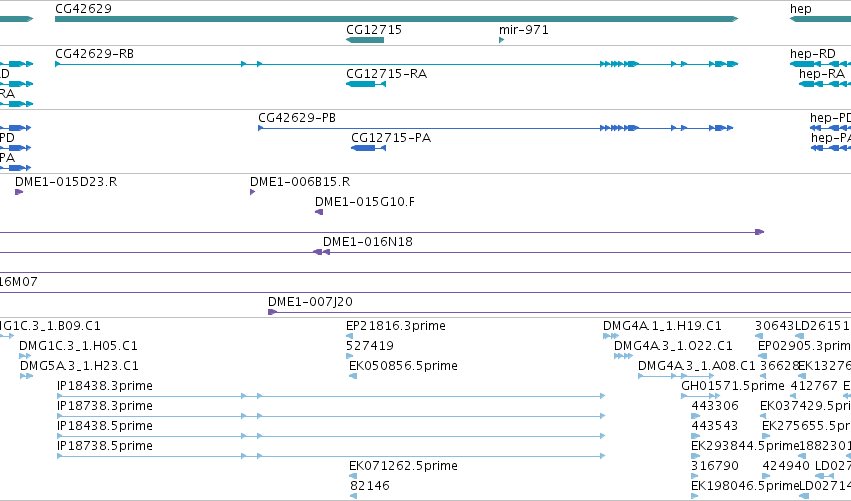The image size is (851, 501).
Task: Select the CG42629 gene bar
Action: 397,19
